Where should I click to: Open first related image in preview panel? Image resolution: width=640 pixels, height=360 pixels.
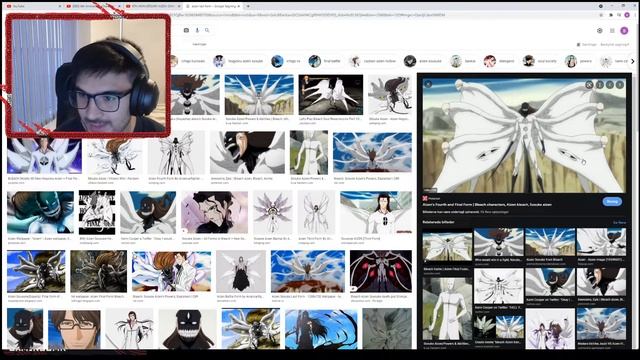447,247
